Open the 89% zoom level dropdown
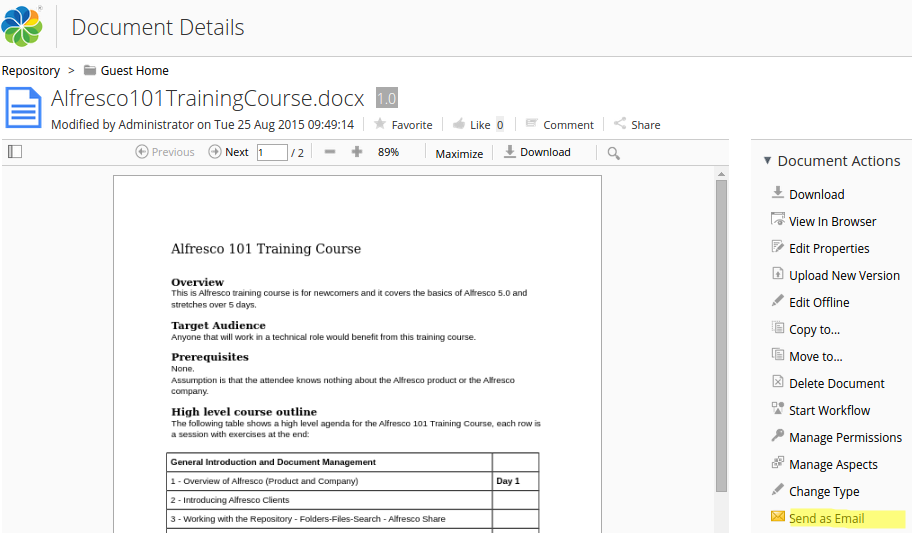 (x=389, y=152)
